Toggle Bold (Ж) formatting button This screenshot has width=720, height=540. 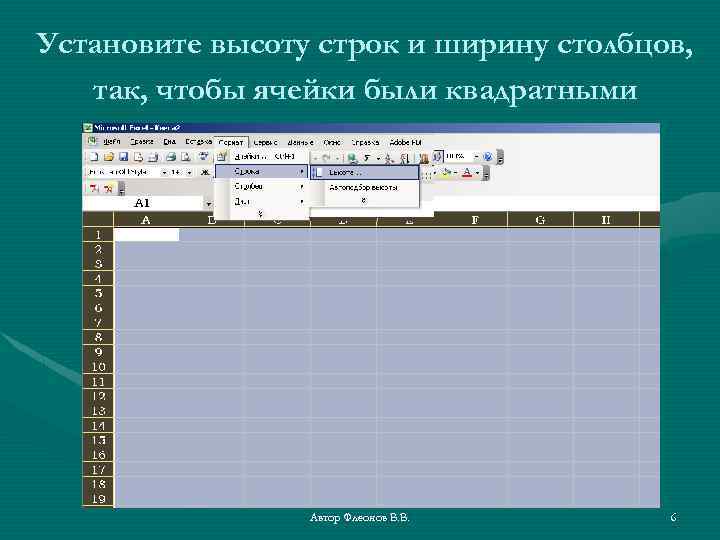tap(205, 172)
